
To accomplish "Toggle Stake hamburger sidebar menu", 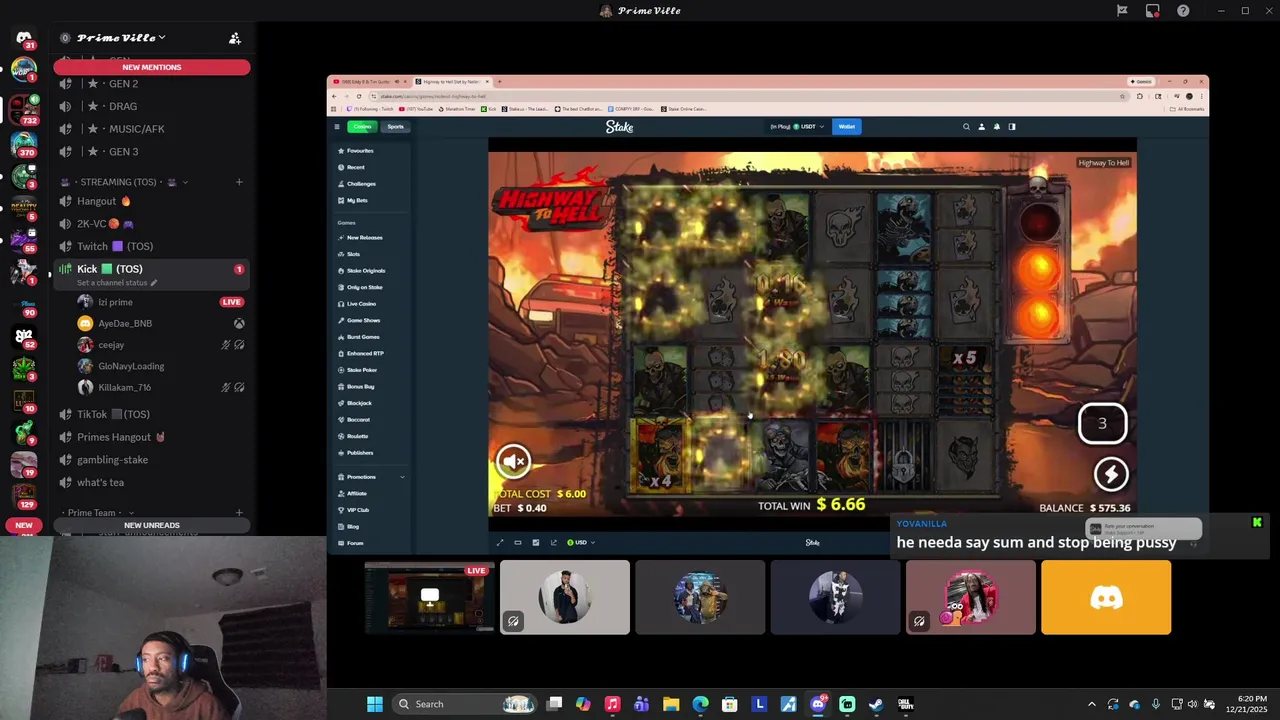I will pyautogui.click(x=337, y=127).
